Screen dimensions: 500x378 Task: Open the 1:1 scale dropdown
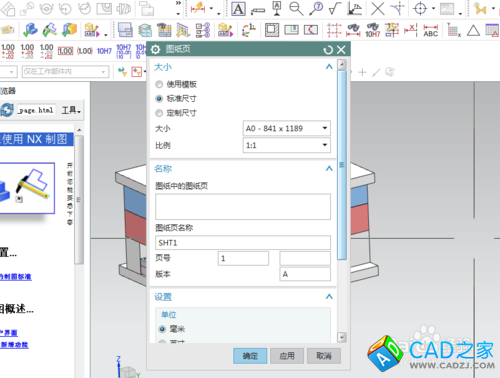pyautogui.click(x=287, y=145)
